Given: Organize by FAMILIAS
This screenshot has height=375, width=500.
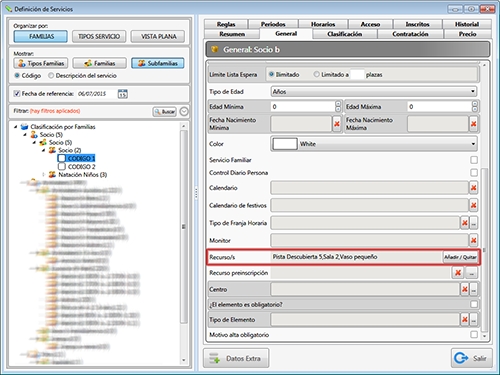Looking at the screenshot, I should click(41, 36).
